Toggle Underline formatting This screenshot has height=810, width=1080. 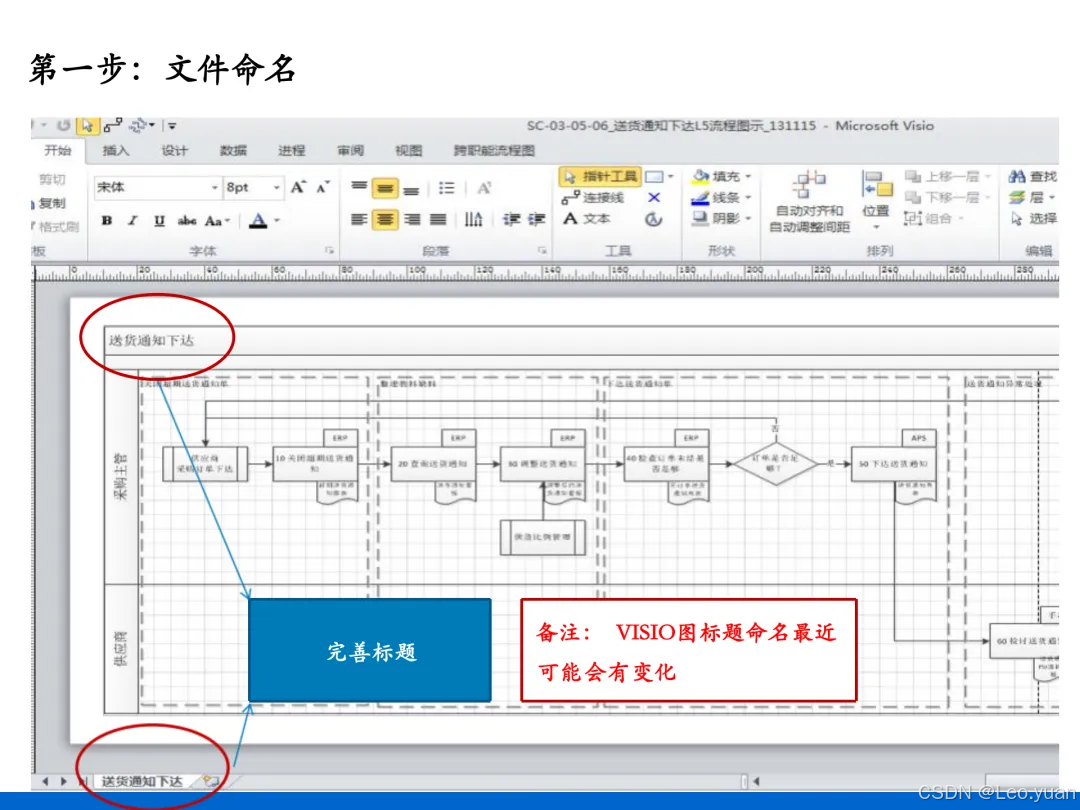(159, 221)
